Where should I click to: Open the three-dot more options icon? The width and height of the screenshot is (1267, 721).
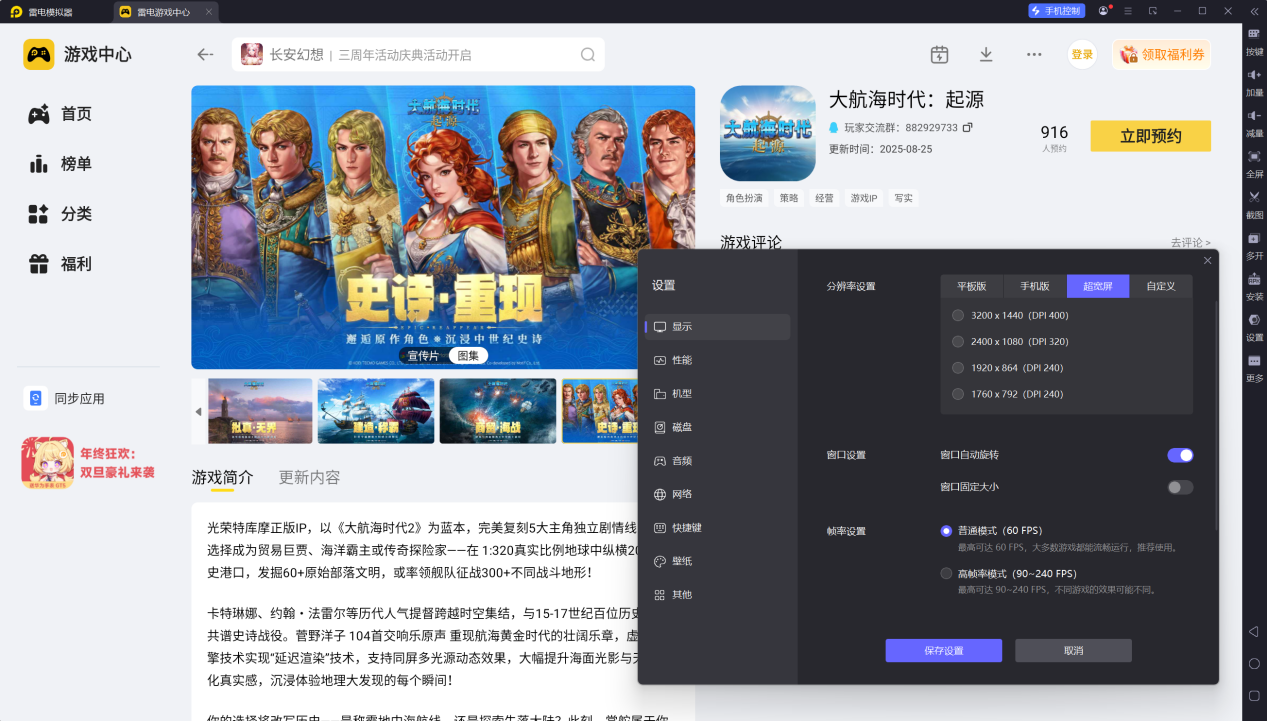point(1034,54)
